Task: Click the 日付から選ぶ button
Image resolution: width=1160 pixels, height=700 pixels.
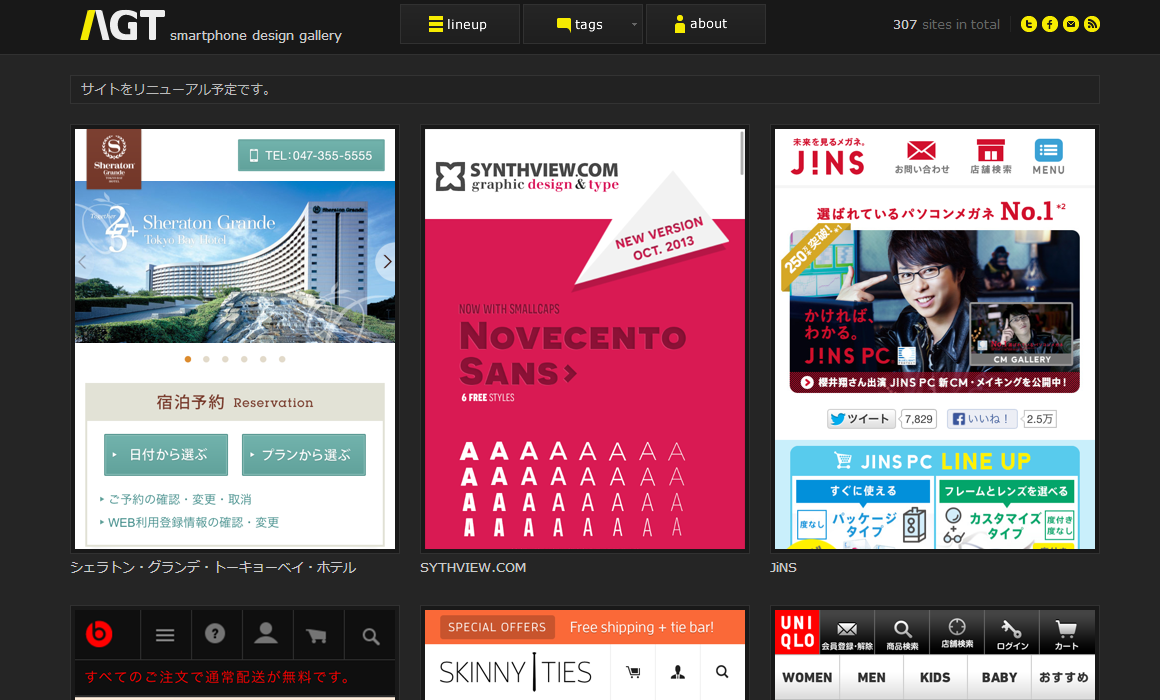Action: pos(166,454)
